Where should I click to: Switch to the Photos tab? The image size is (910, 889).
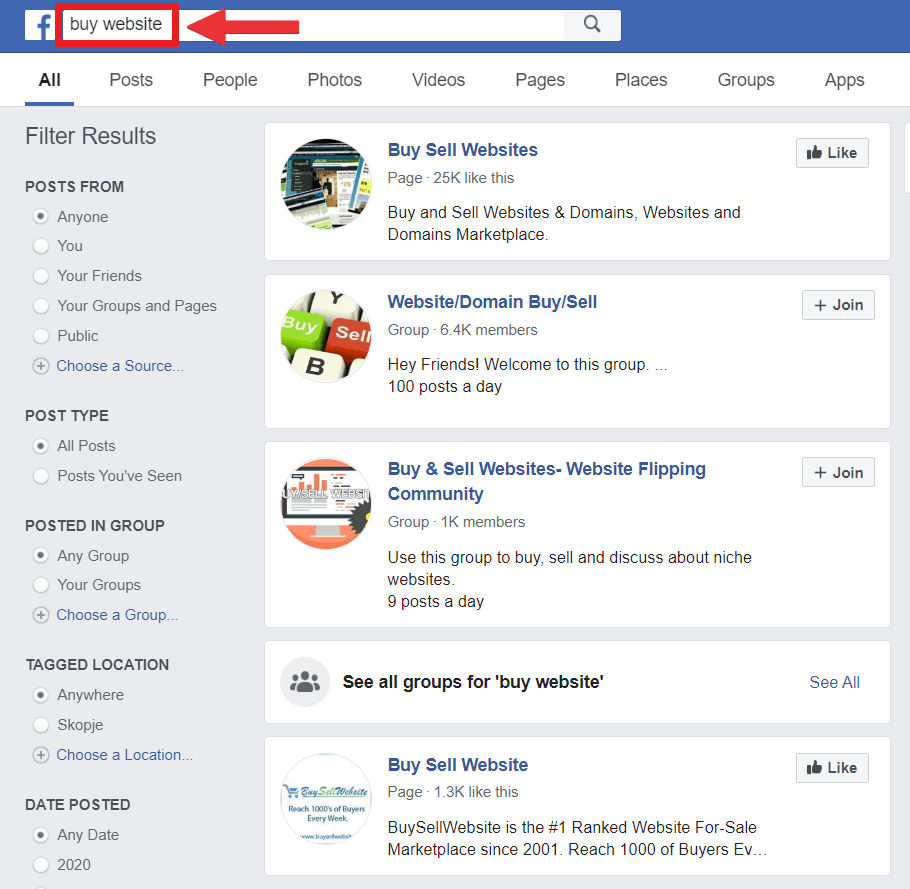pyautogui.click(x=334, y=79)
